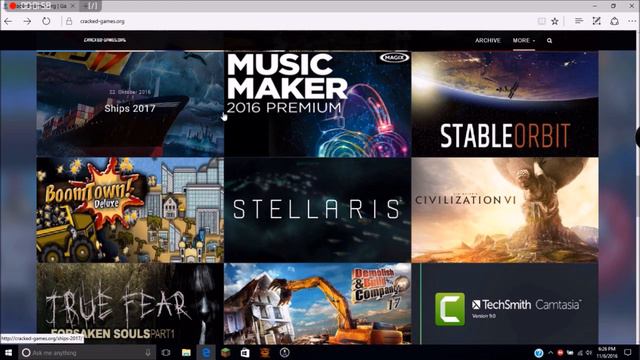Open True Fear Forsaken Souls tile
Screen dimensions: 640x360
tap(130, 303)
